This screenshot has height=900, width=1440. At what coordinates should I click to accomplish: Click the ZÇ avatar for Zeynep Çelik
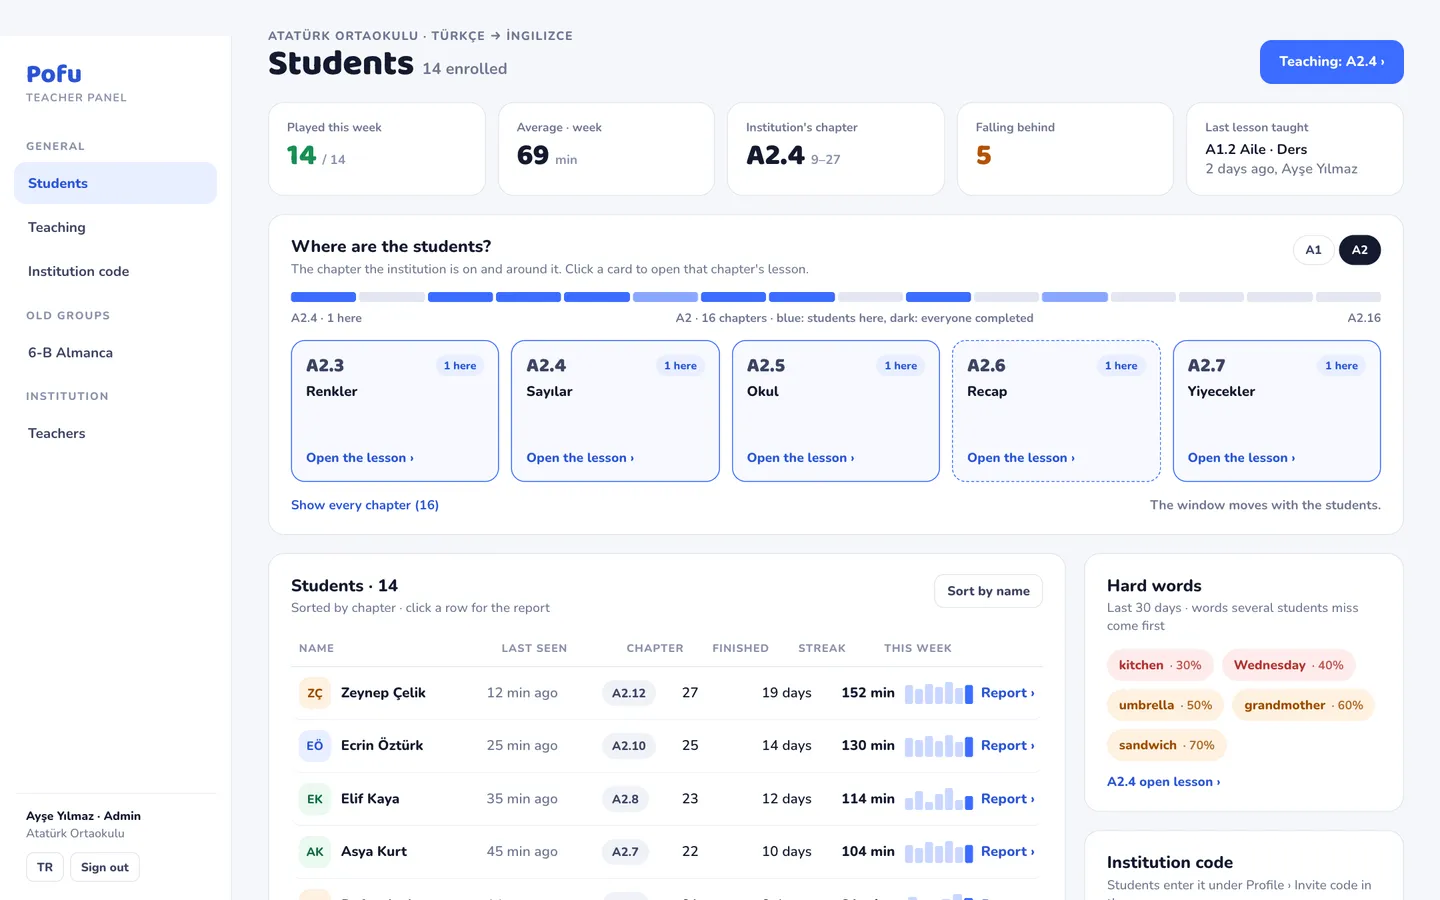315,693
